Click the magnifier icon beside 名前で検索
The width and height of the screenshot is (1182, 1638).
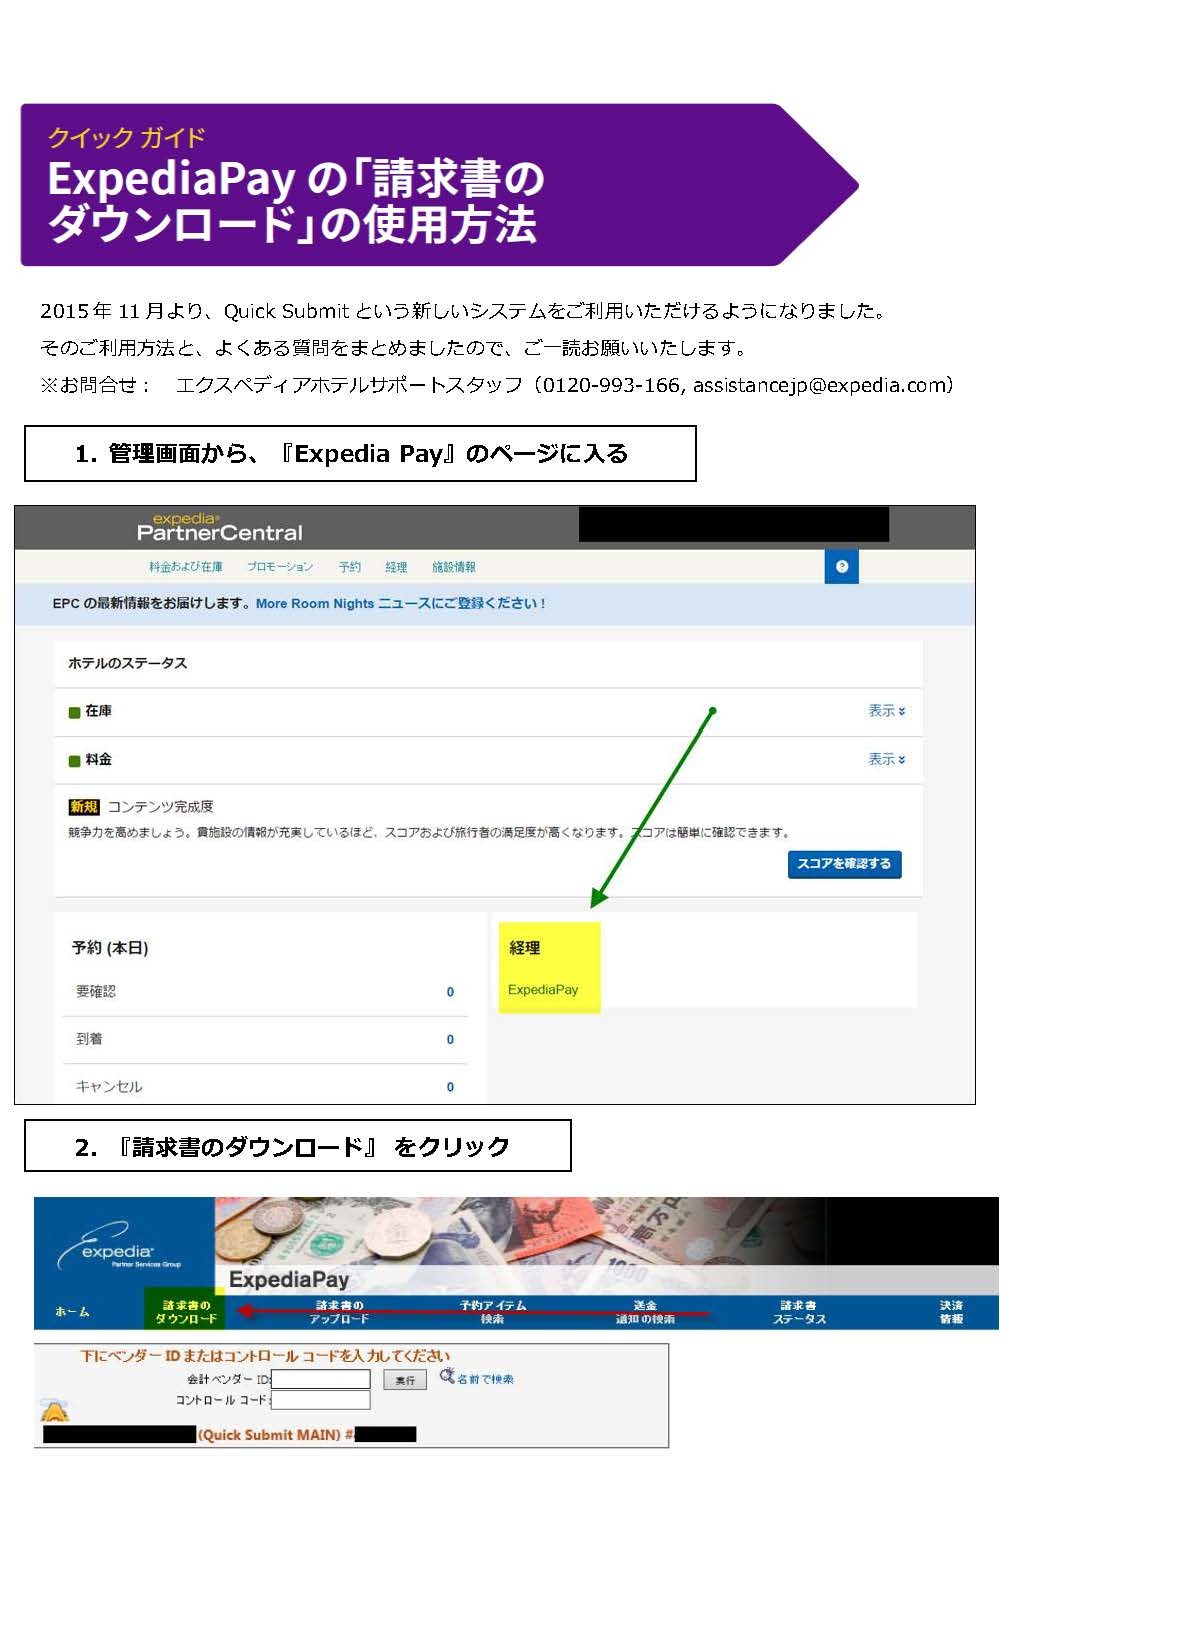coord(447,1376)
